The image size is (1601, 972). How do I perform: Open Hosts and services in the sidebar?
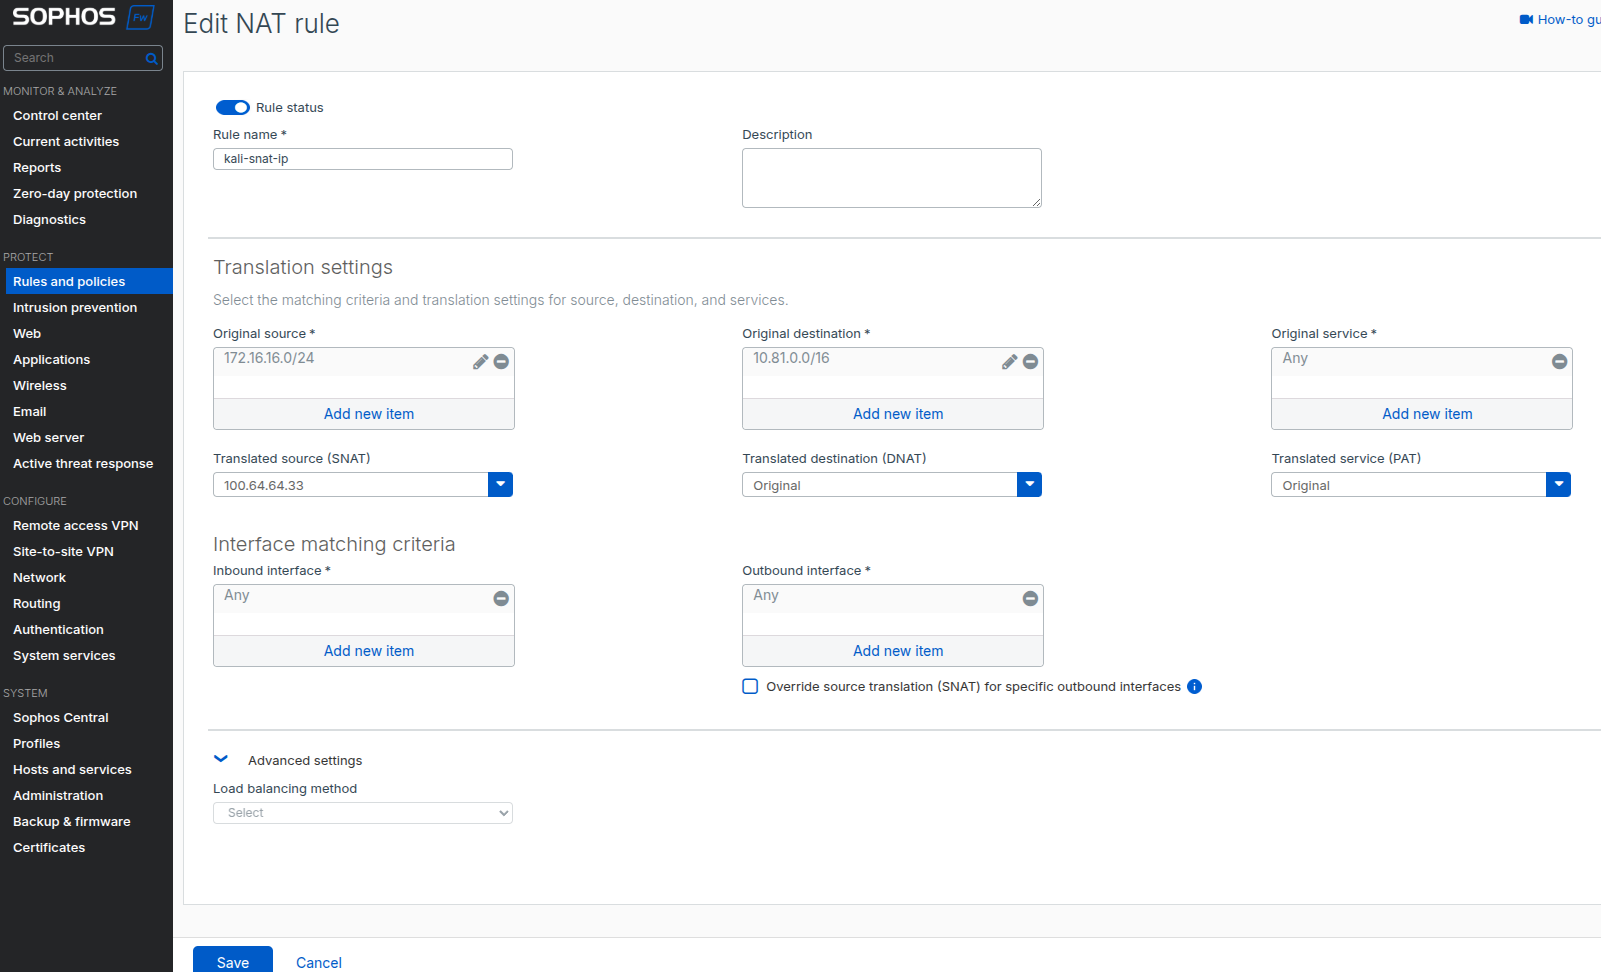[72, 770]
